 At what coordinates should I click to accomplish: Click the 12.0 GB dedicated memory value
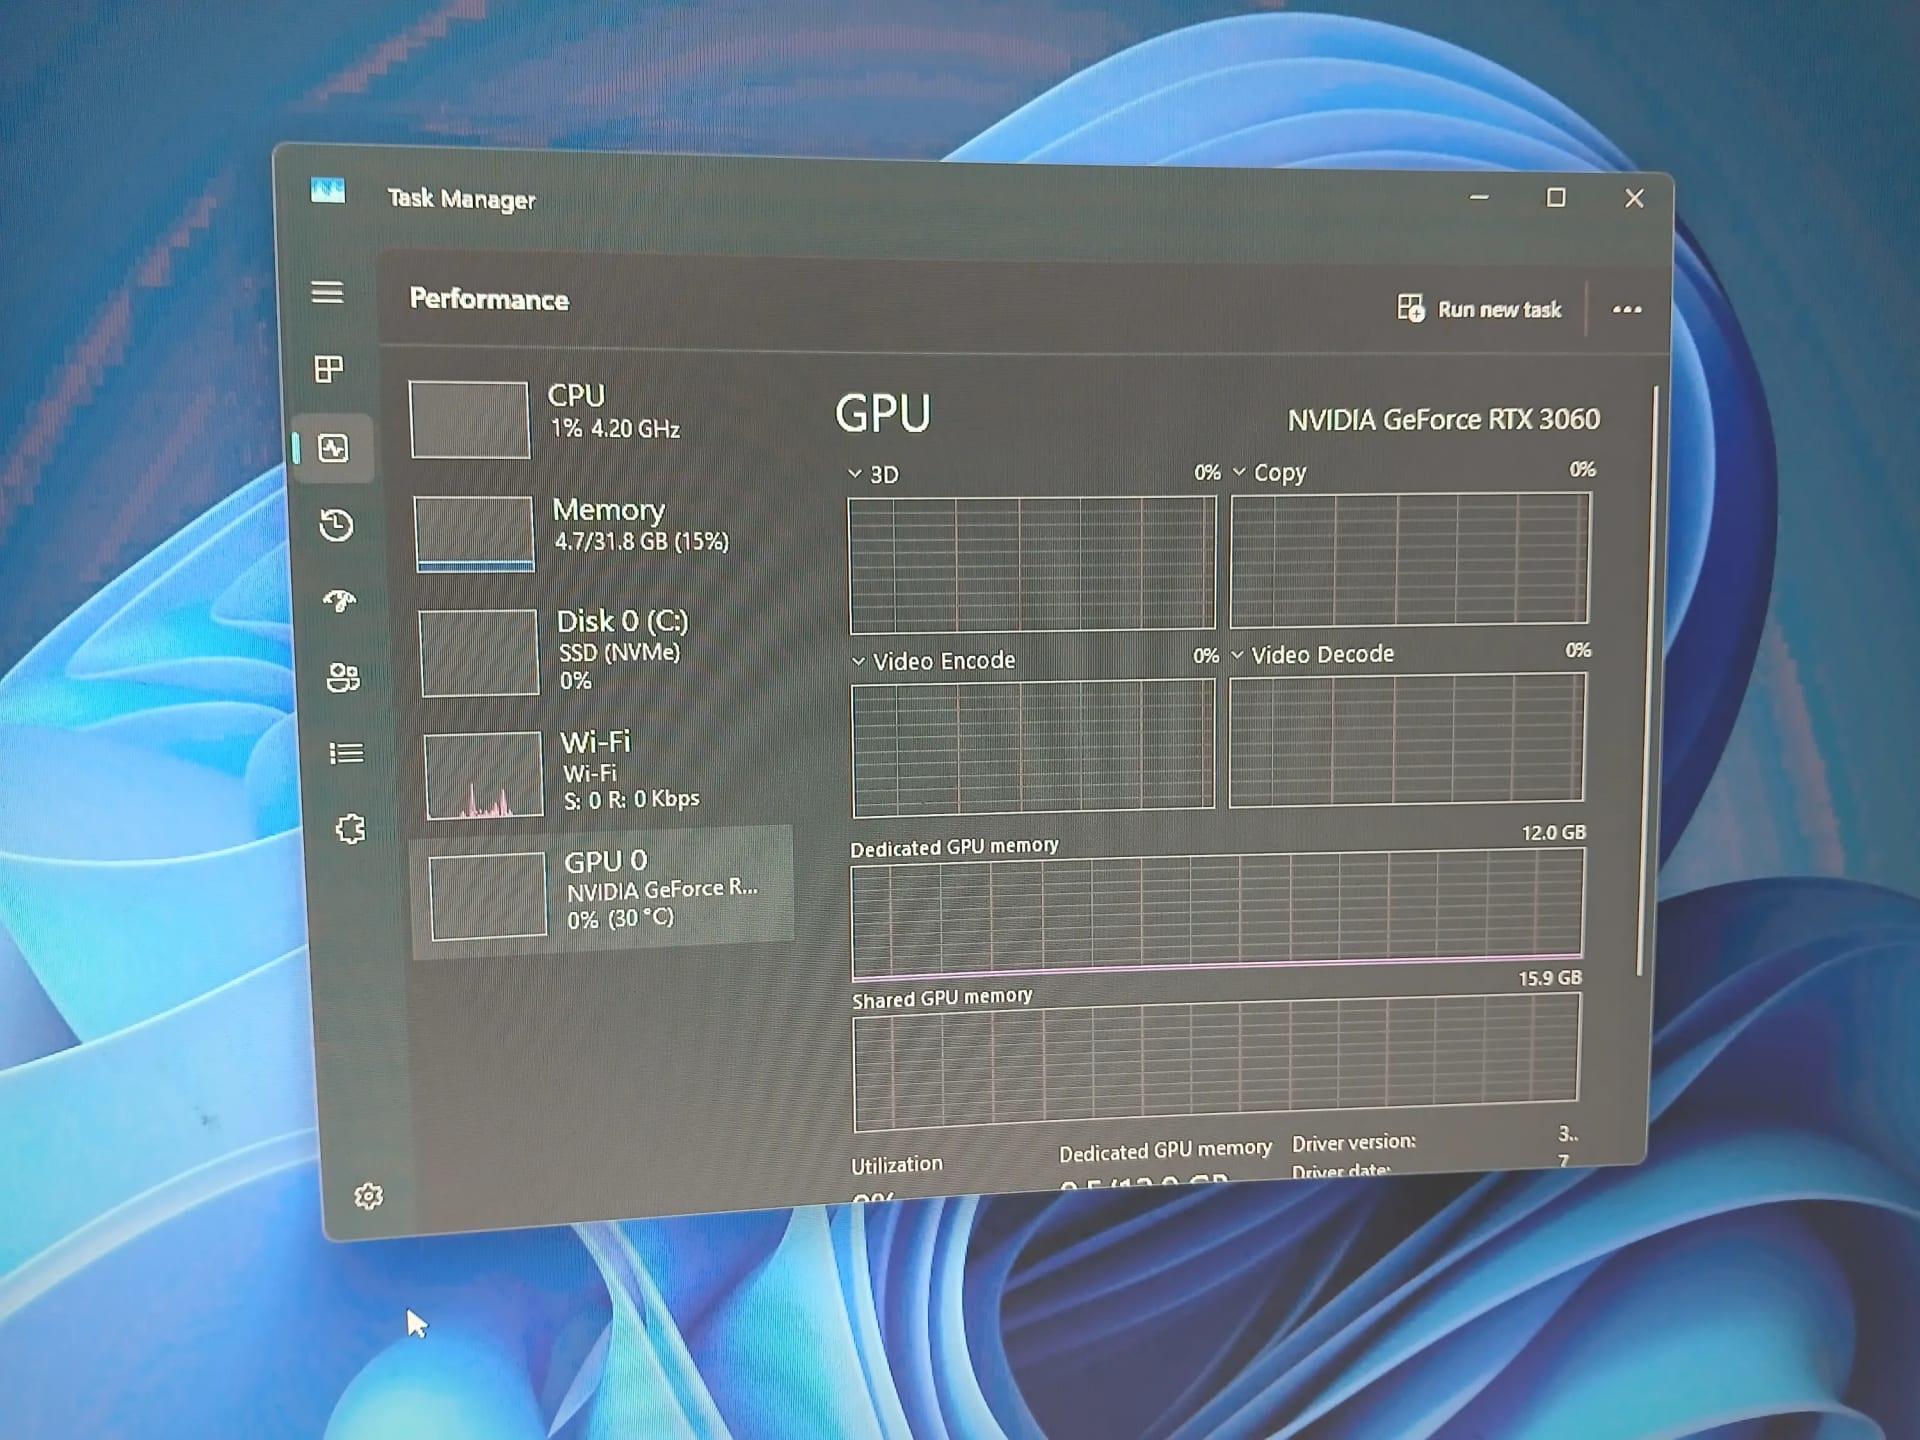pos(1553,832)
